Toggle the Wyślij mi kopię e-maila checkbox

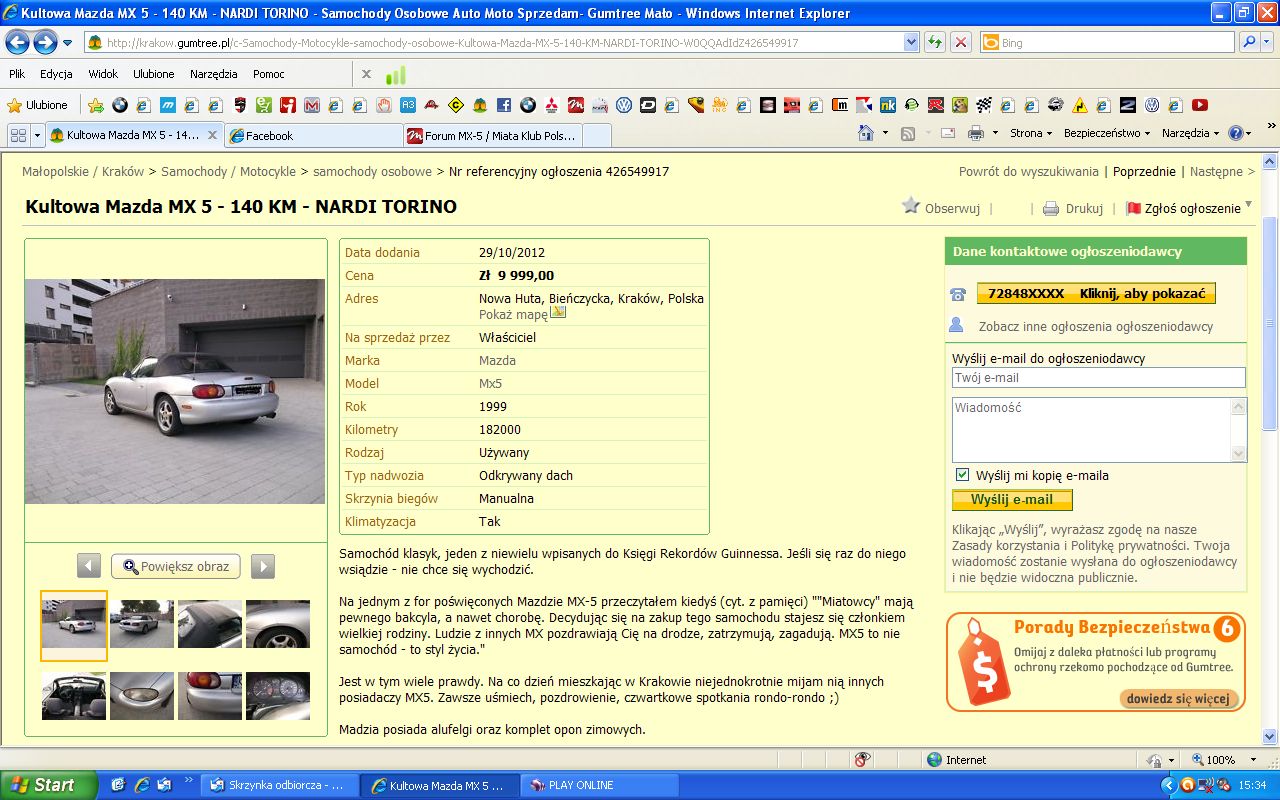pyautogui.click(x=962, y=475)
